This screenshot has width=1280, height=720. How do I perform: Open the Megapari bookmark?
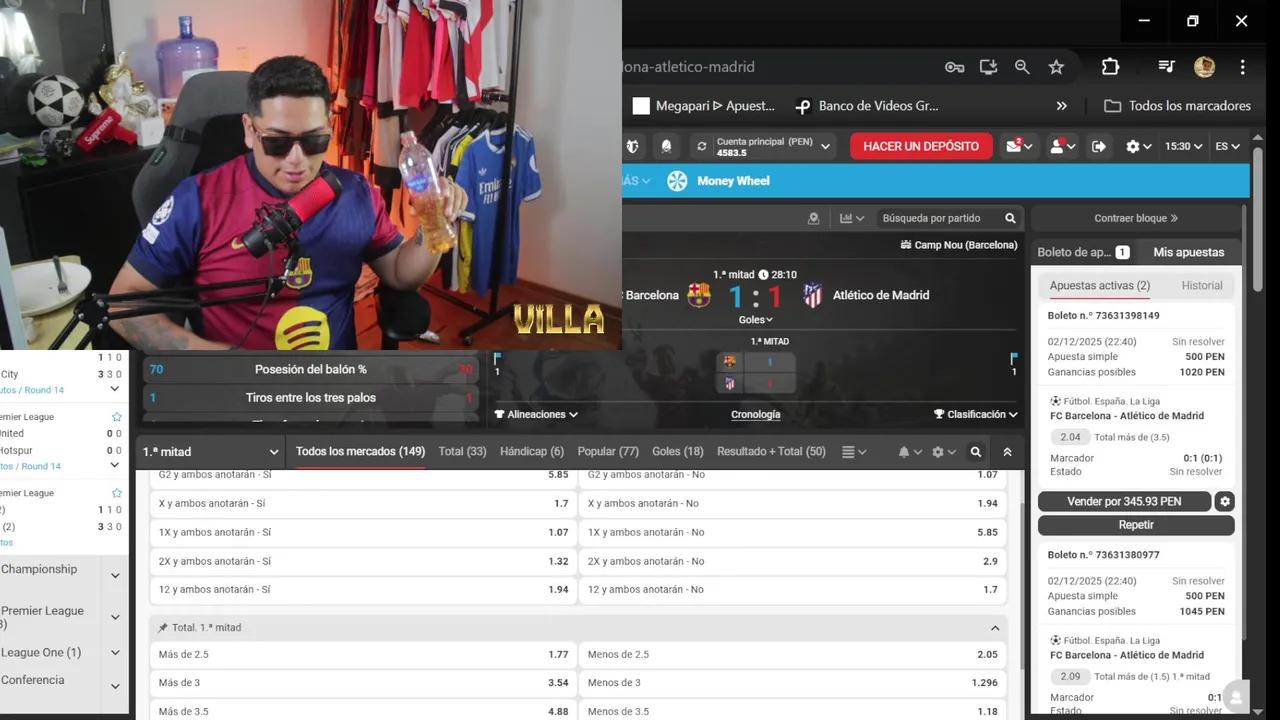point(704,106)
